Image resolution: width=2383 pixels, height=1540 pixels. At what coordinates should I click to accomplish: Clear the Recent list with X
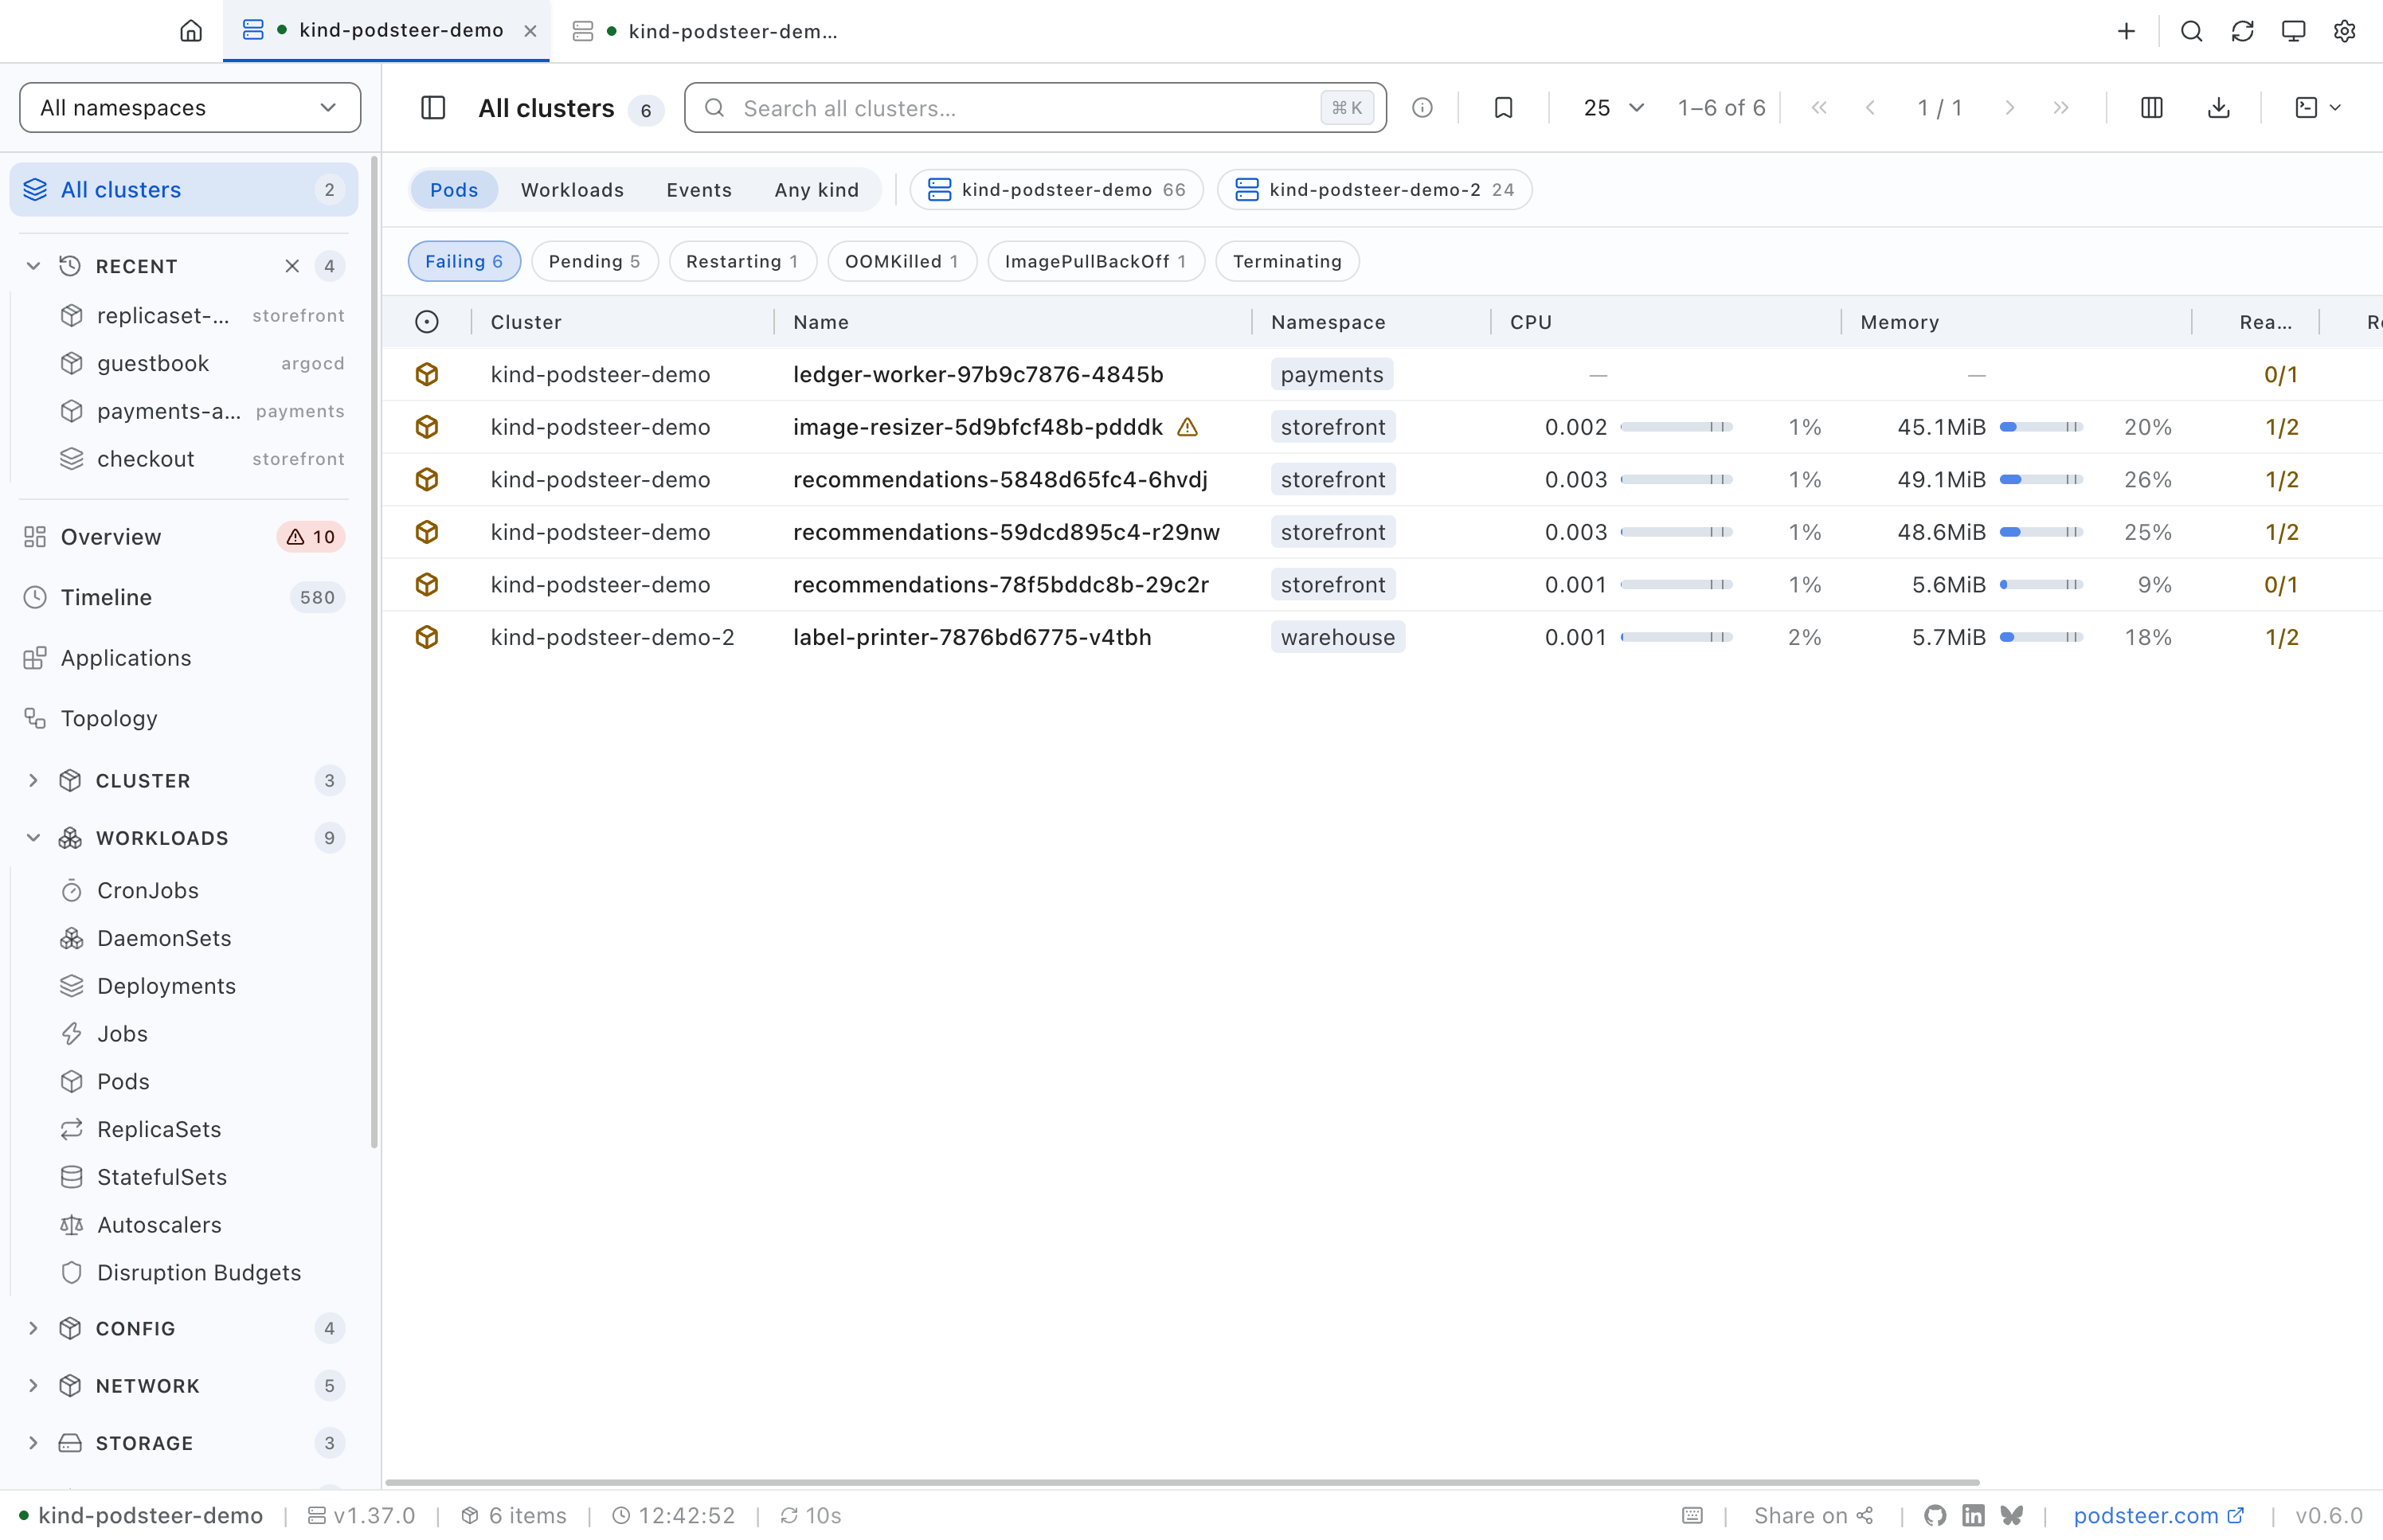coord(291,266)
